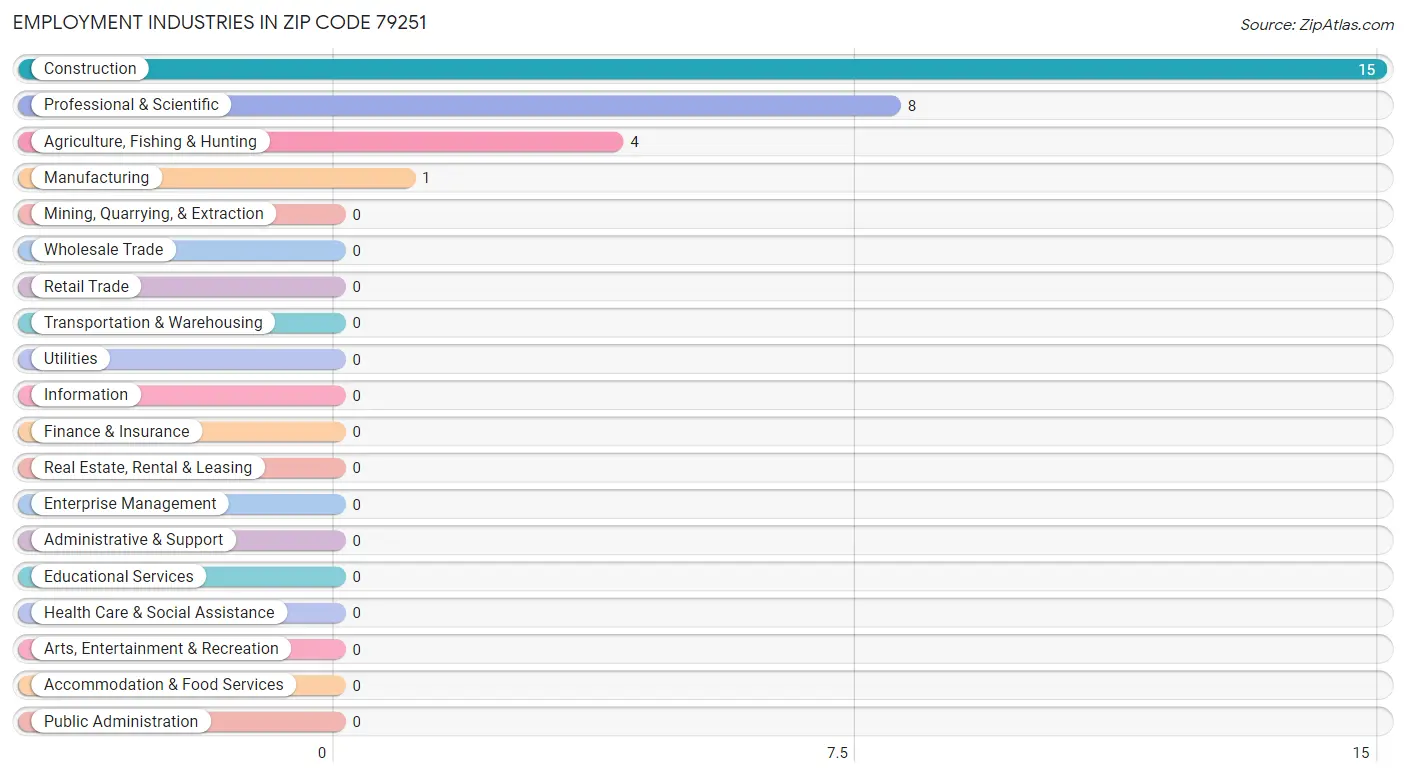Click the Utilities label
The width and height of the screenshot is (1406, 776).
click(71, 359)
